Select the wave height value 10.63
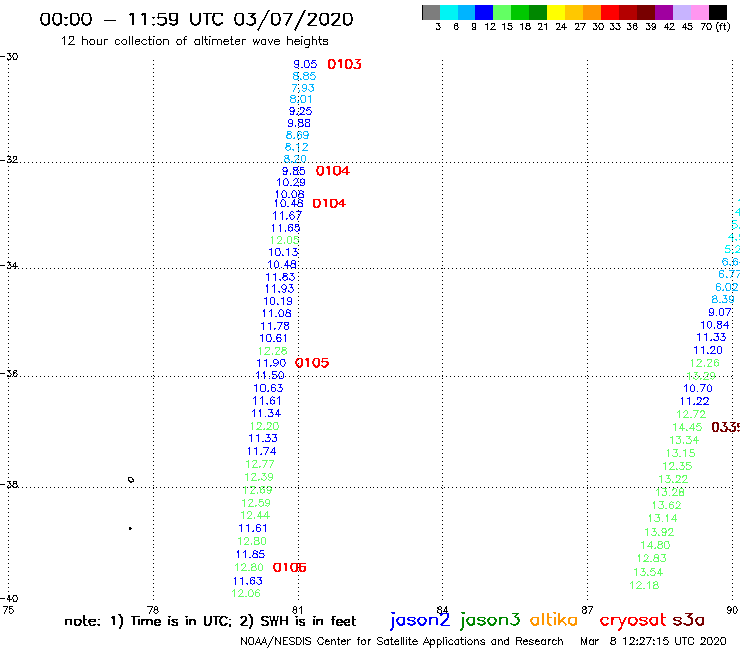Image resolution: width=740 pixels, height=650 pixels. (x=268, y=388)
